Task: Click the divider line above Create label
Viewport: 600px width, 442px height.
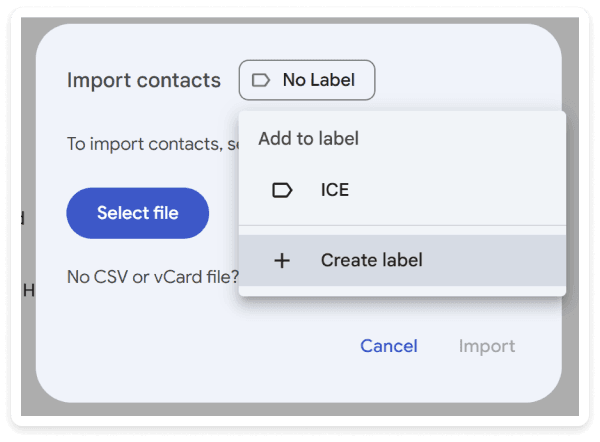Action: [402, 225]
